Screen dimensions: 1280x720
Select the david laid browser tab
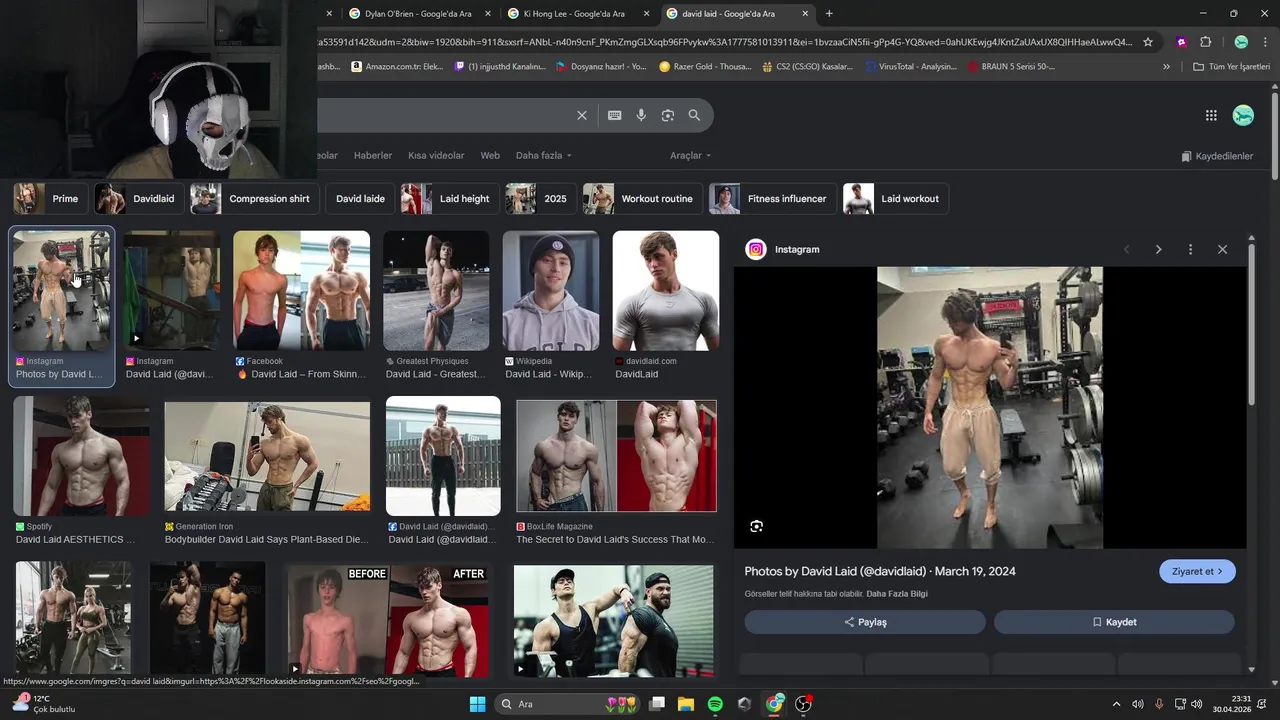click(736, 14)
